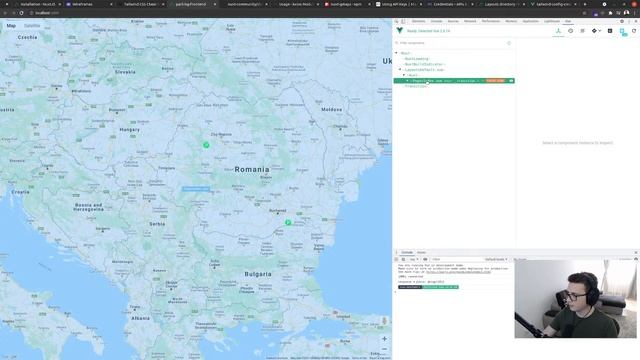Open the Vue devtools Components inspector tab
Viewport: 640px width, 360px height.
click(558, 31)
